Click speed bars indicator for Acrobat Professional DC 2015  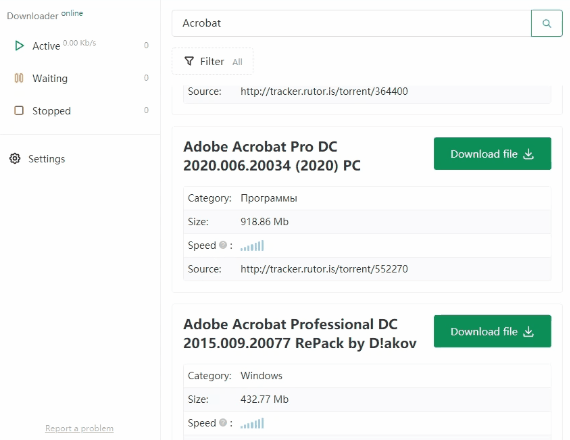click(x=252, y=424)
